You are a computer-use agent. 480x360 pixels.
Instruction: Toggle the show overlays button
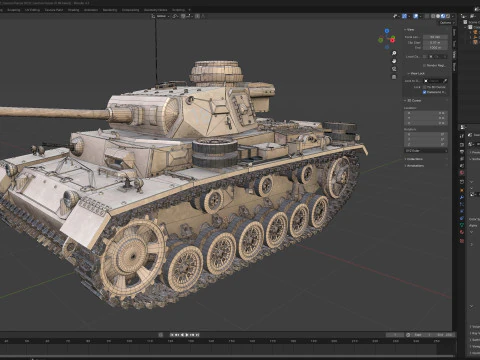click(x=416, y=16)
